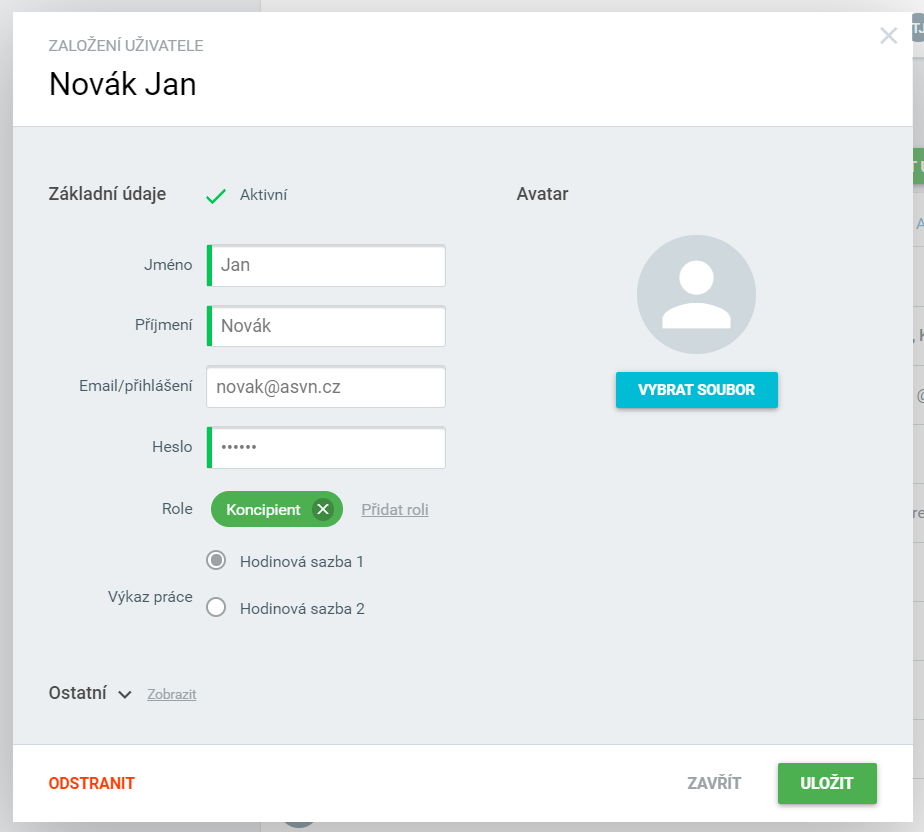Click the Email/přihlášení input field
Image resolution: width=924 pixels, height=832 pixels.
click(x=326, y=387)
